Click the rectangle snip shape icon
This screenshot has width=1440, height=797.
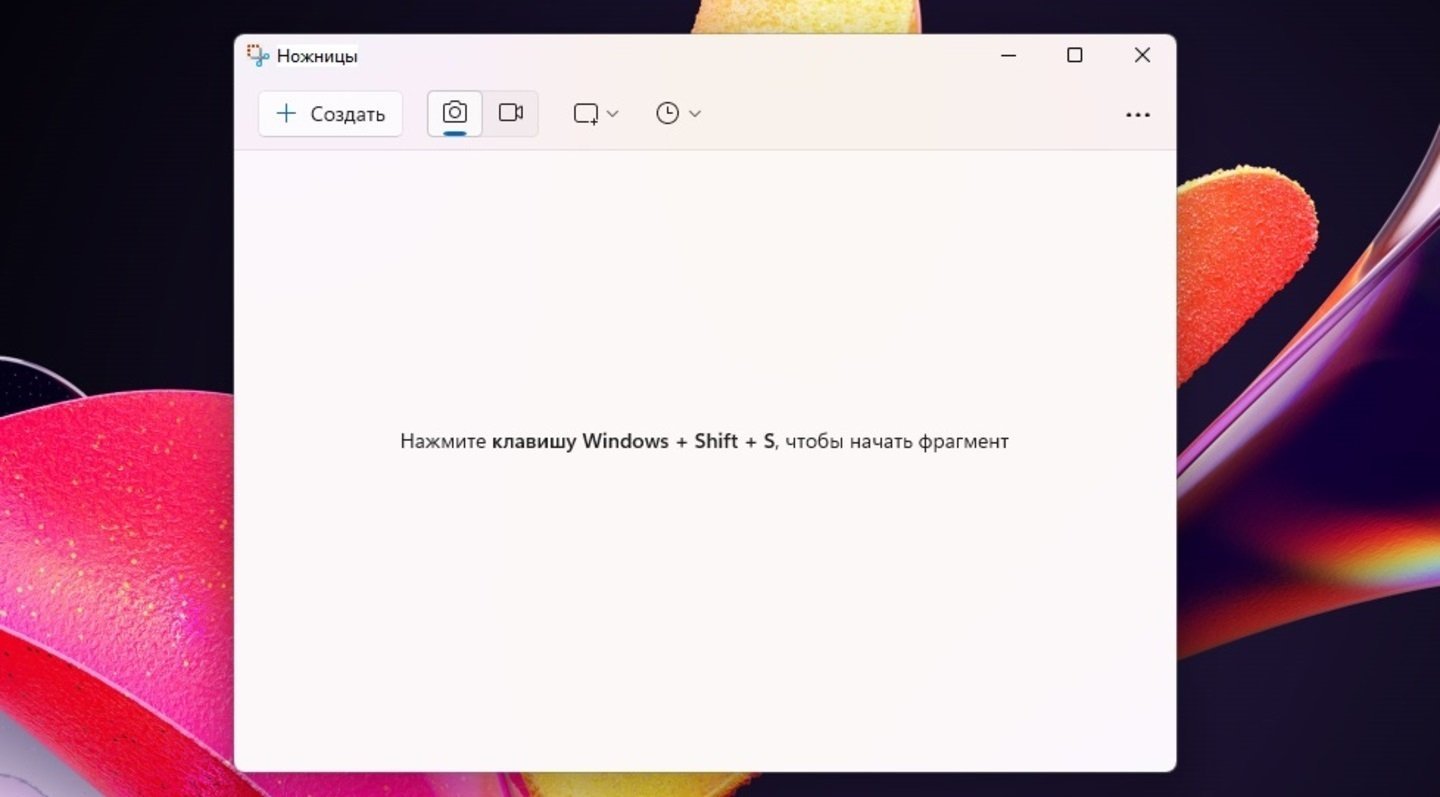click(586, 114)
